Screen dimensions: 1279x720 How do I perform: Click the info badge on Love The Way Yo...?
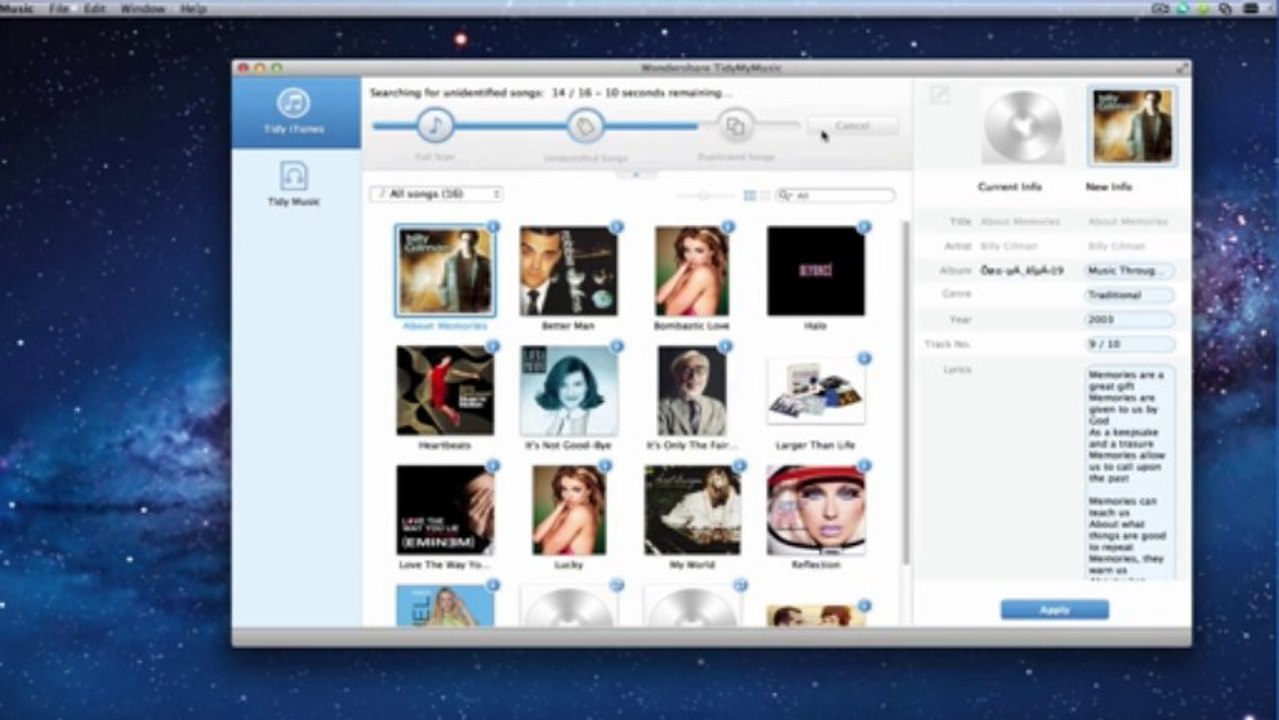click(493, 466)
